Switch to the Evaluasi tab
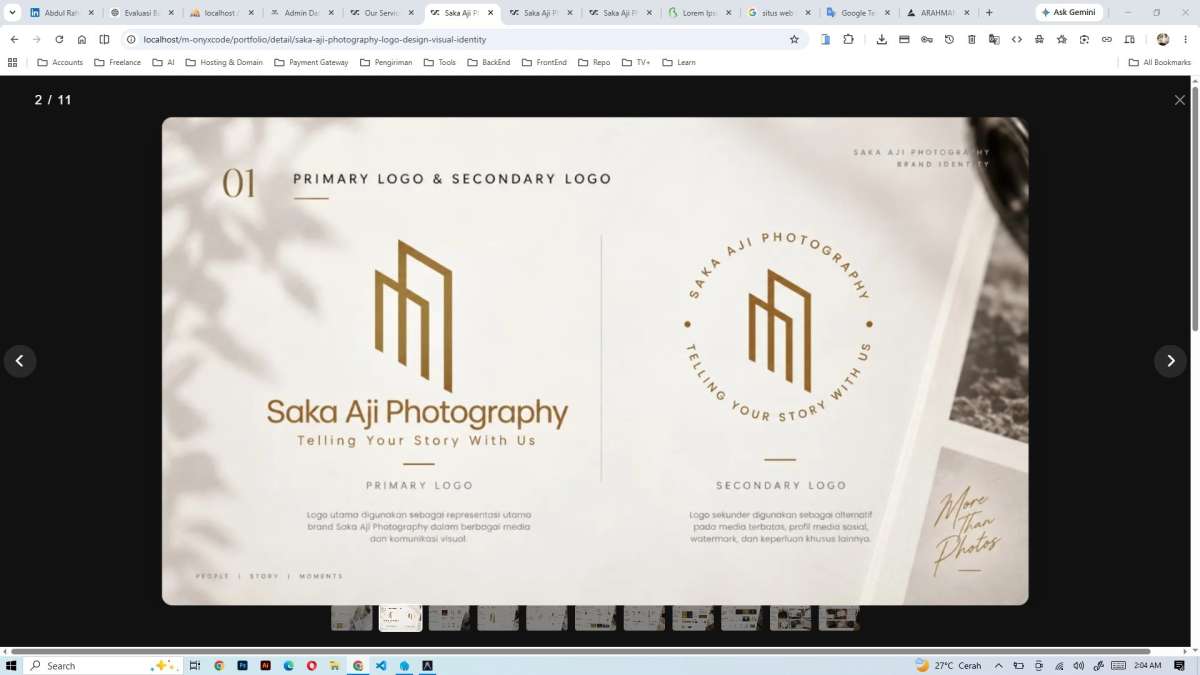 142,13
